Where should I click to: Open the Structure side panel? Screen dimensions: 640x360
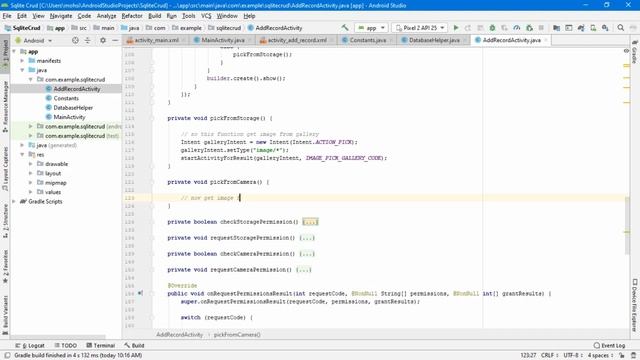pyautogui.click(x=5, y=221)
